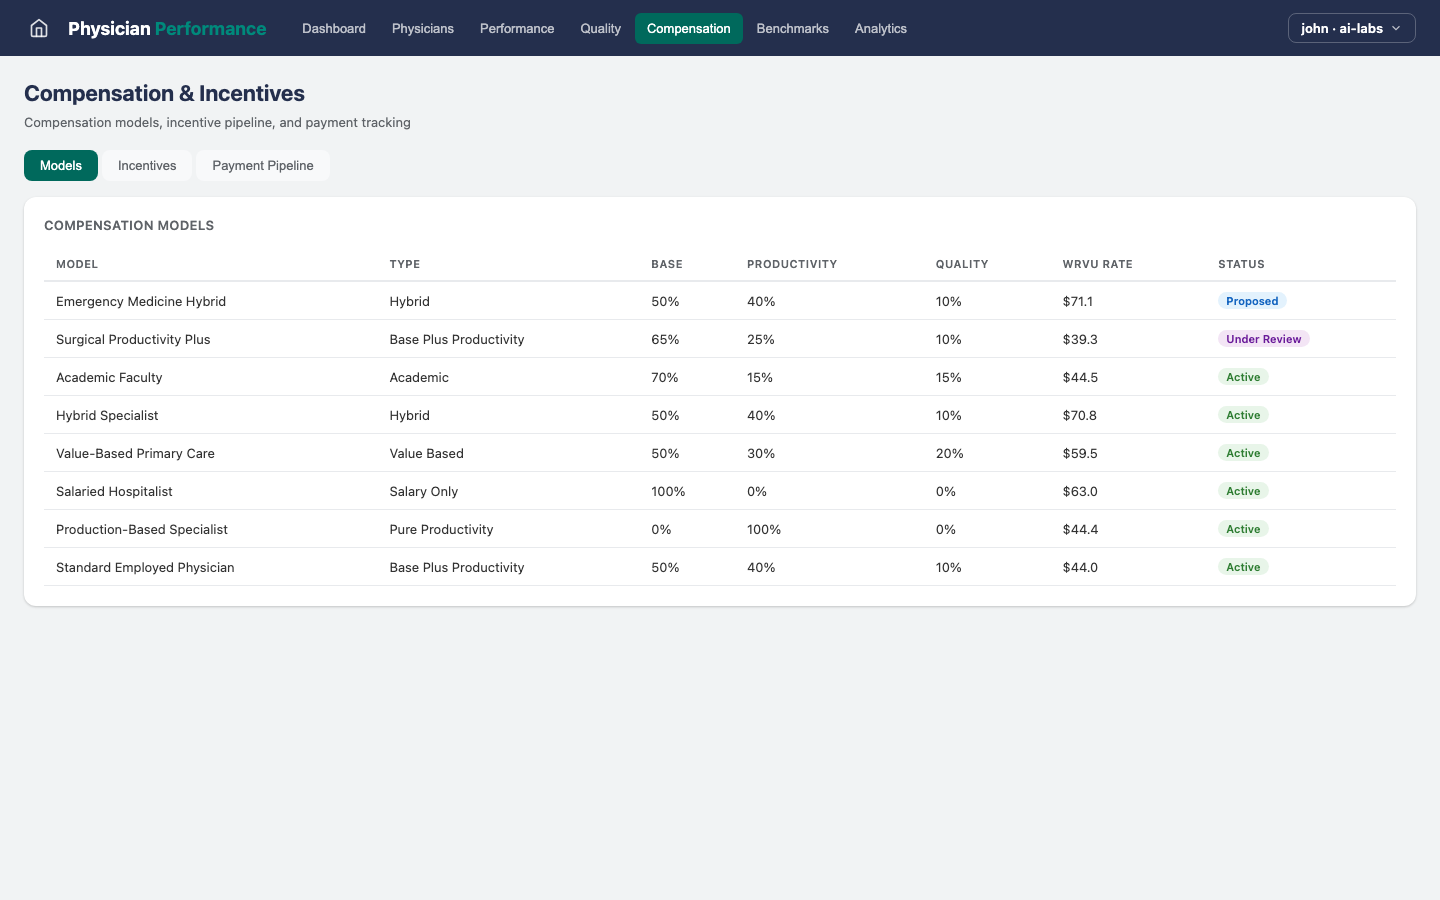Select the Value-Based Primary Care row
This screenshot has width=1440, height=900.
click(135, 453)
